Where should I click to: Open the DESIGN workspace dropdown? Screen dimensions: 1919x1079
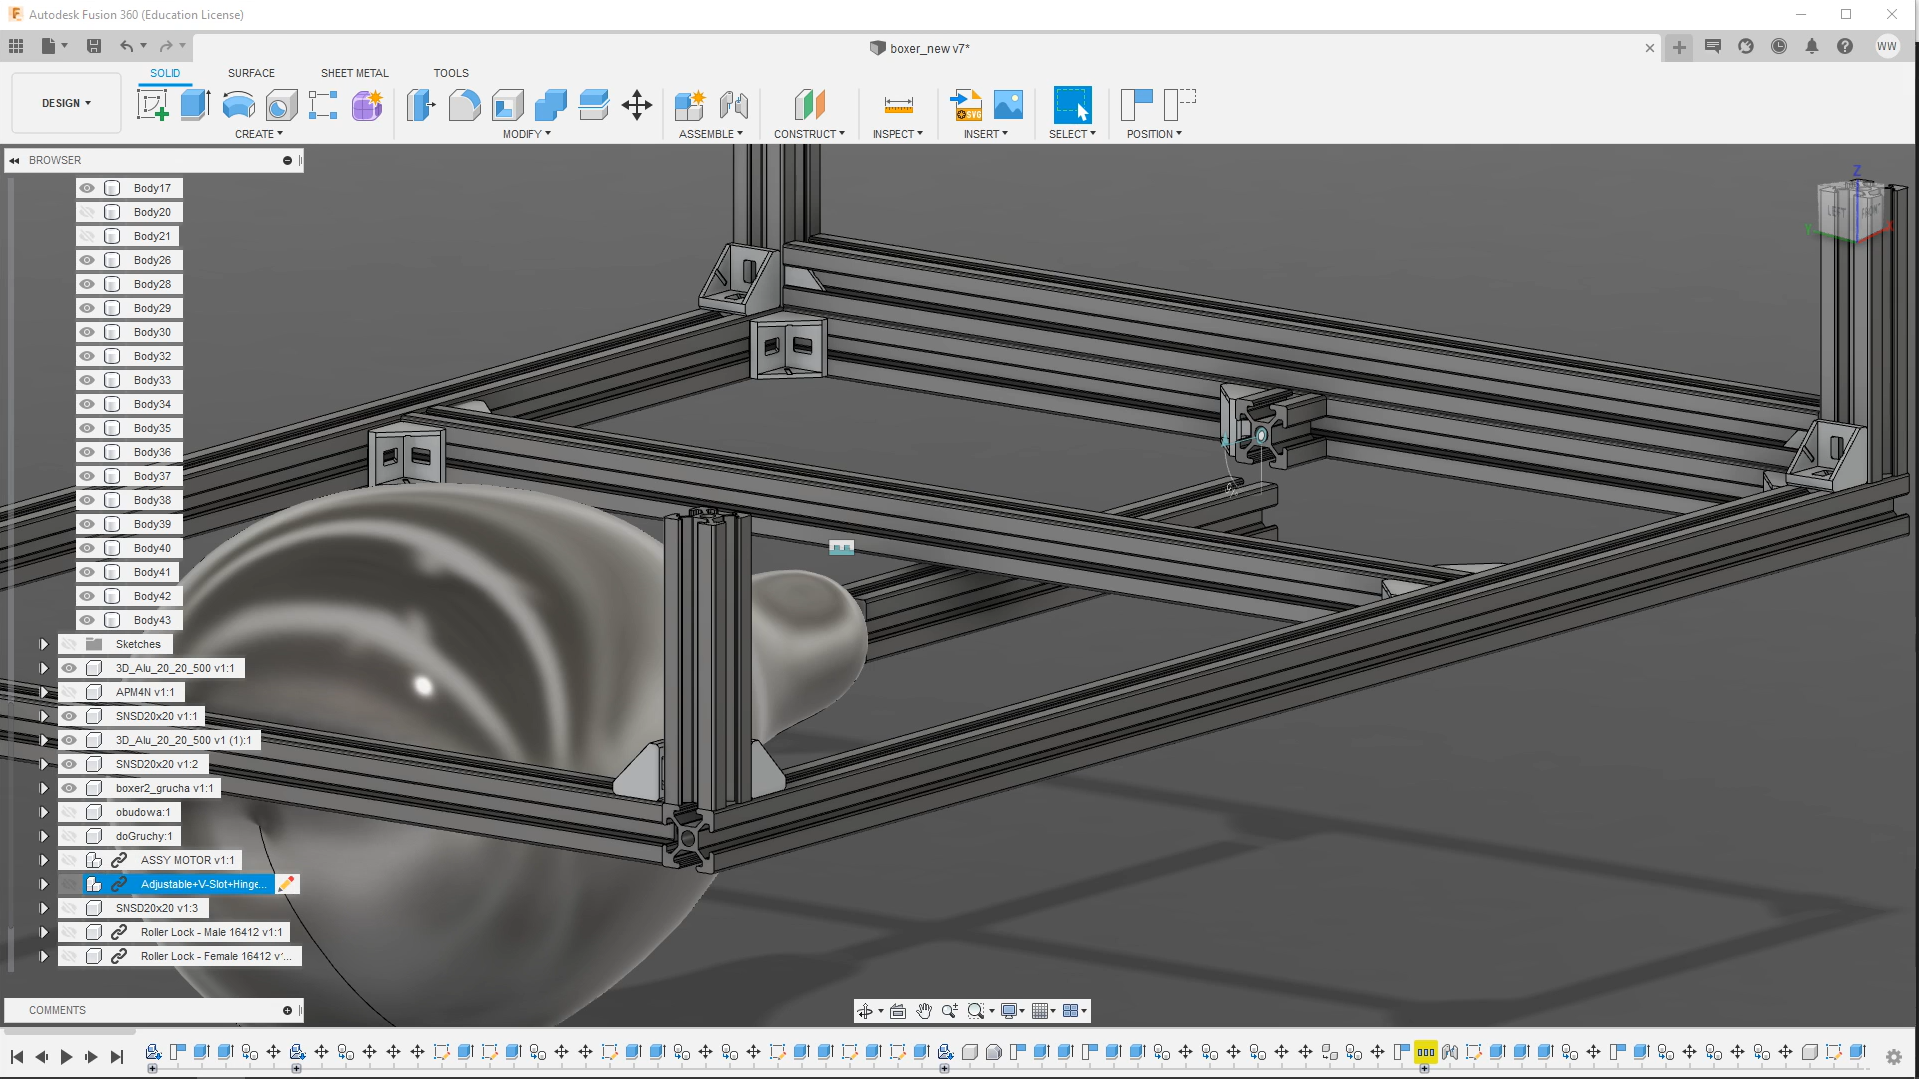(66, 103)
